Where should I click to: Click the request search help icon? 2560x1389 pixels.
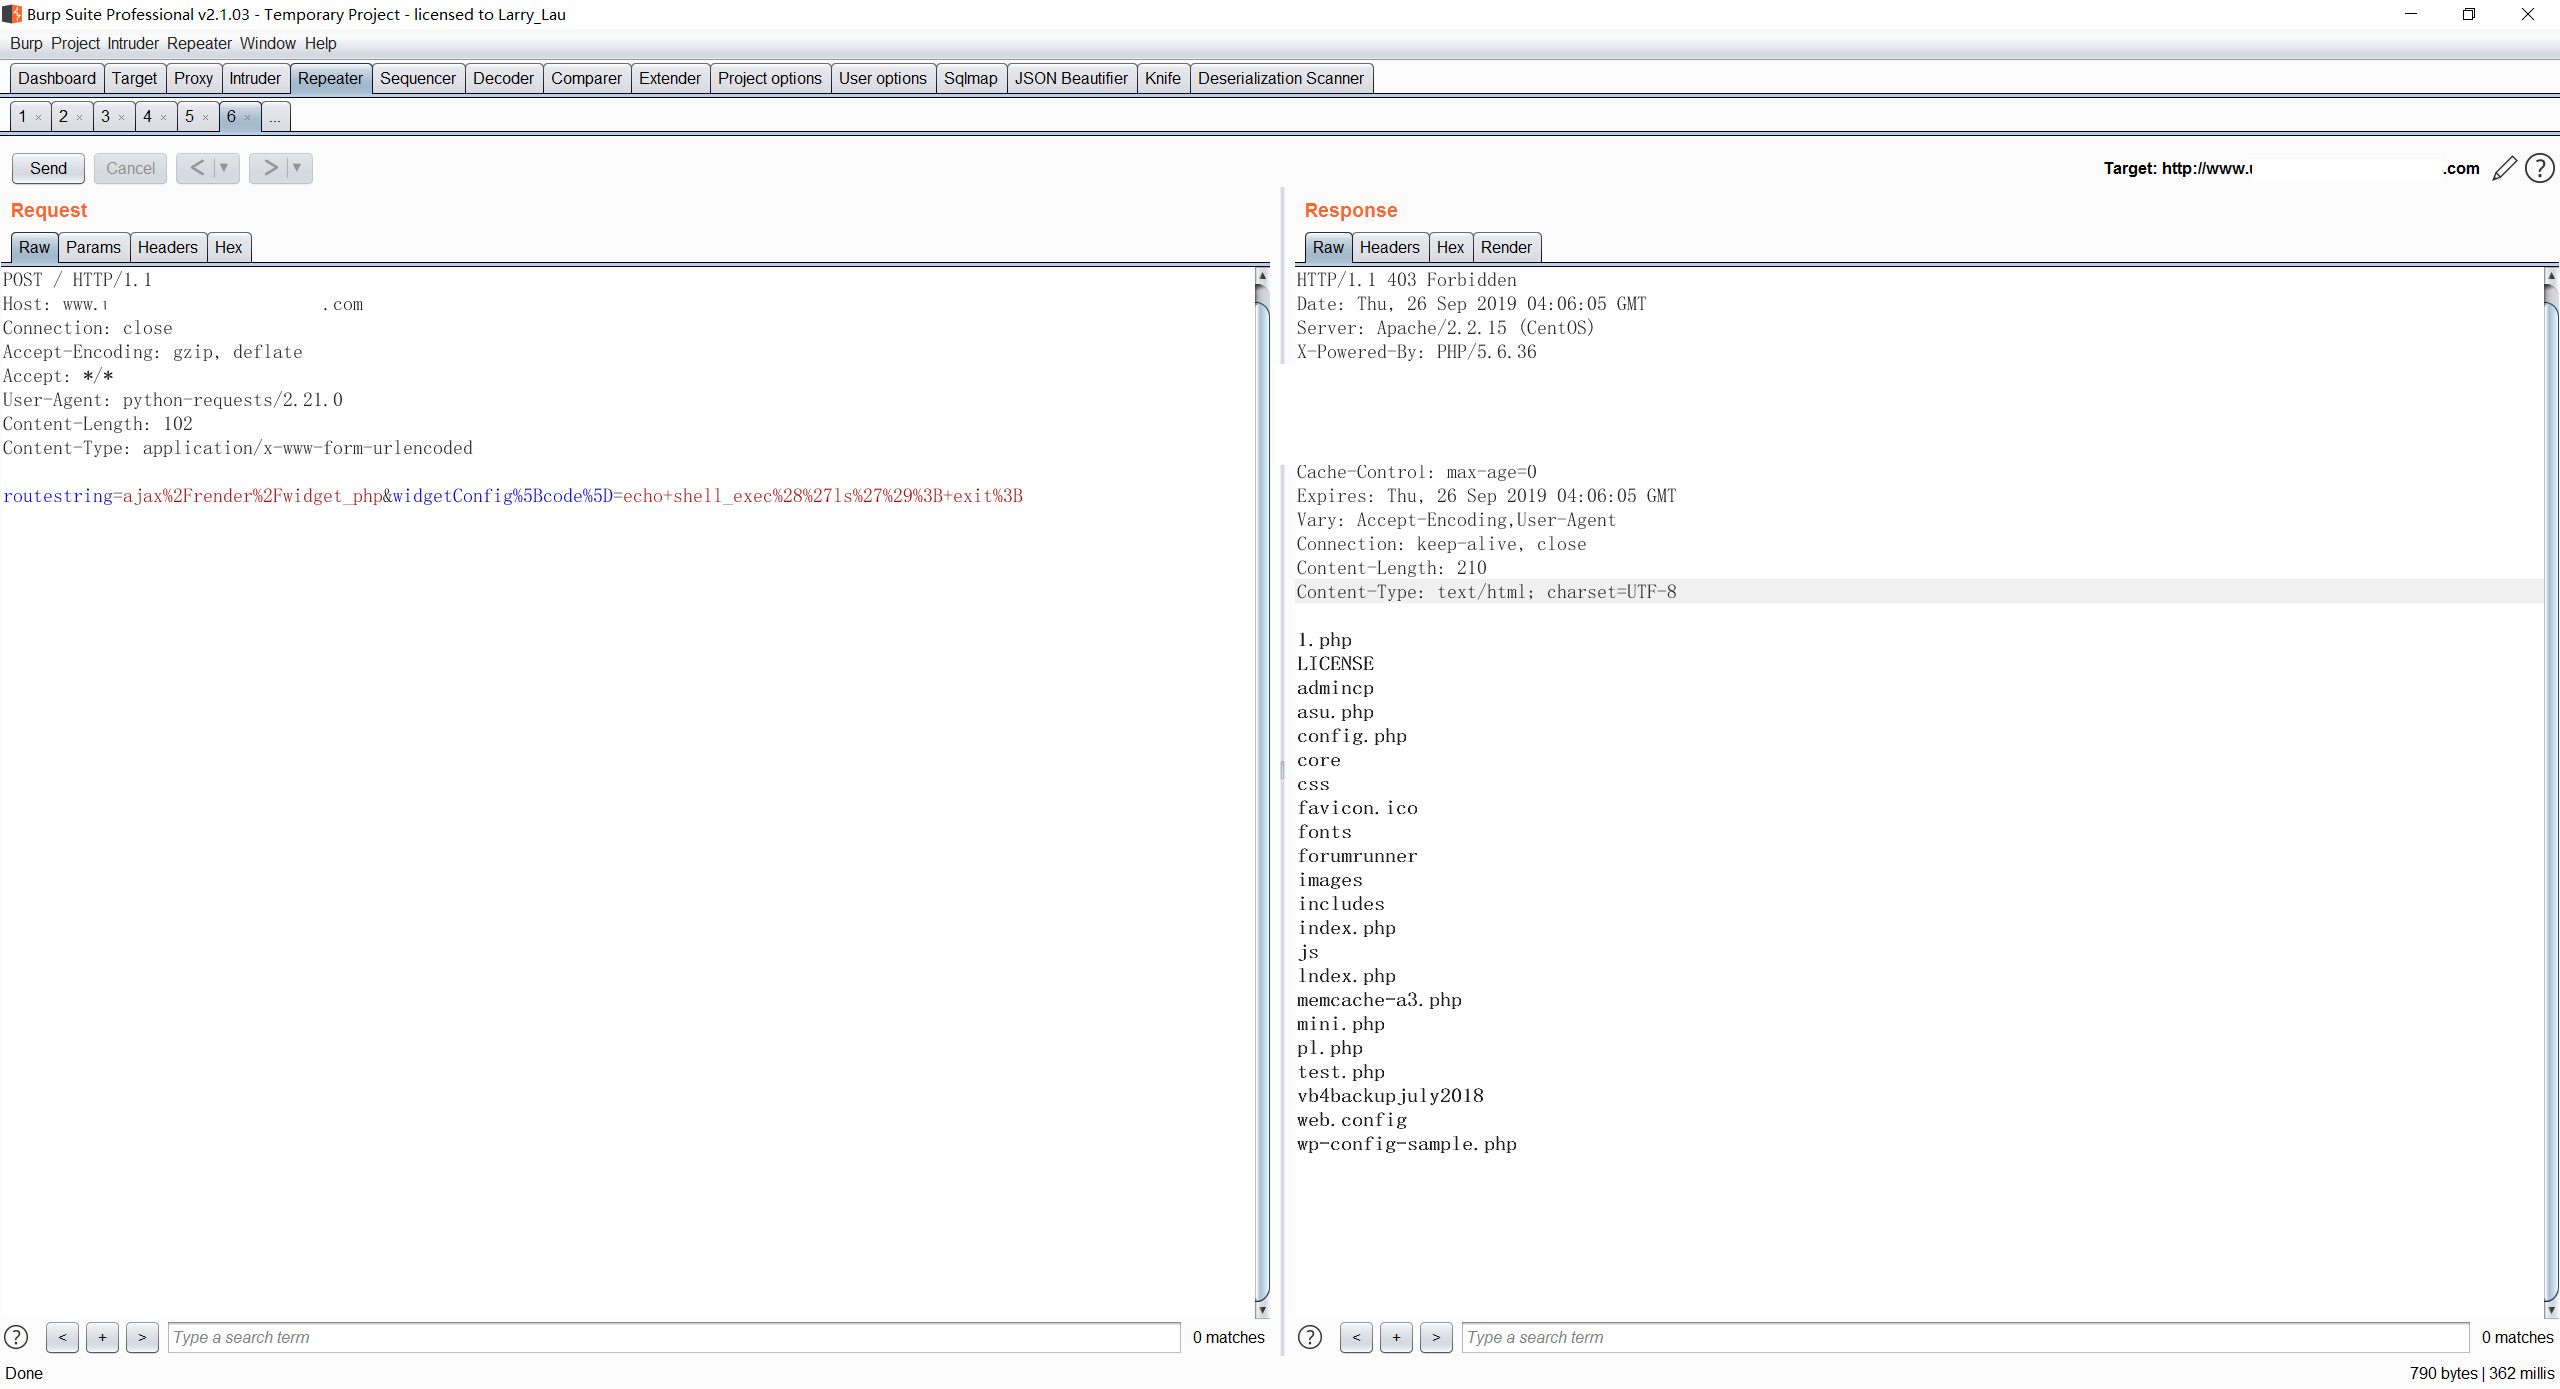click(16, 1337)
